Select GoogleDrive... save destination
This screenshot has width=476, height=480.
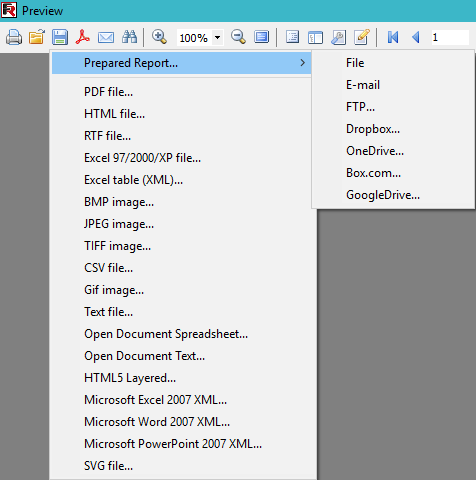pyautogui.click(x=383, y=195)
